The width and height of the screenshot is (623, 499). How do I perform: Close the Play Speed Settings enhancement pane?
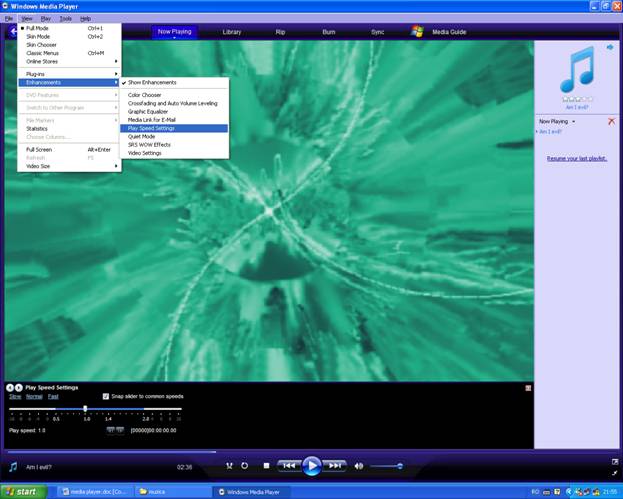click(x=528, y=388)
